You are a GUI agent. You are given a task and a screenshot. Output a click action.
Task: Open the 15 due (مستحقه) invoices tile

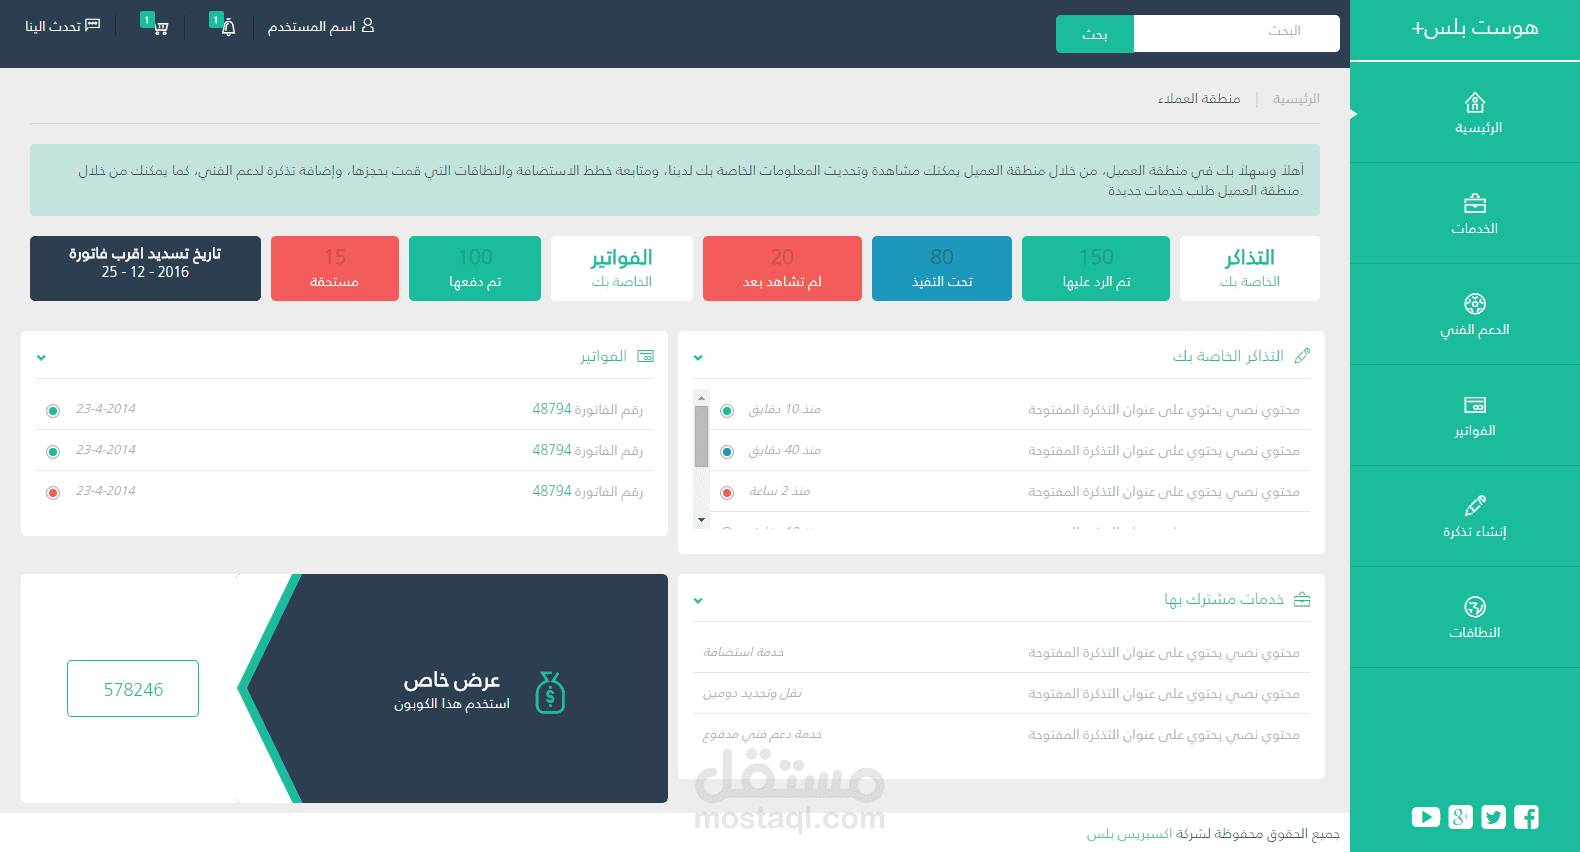(335, 268)
